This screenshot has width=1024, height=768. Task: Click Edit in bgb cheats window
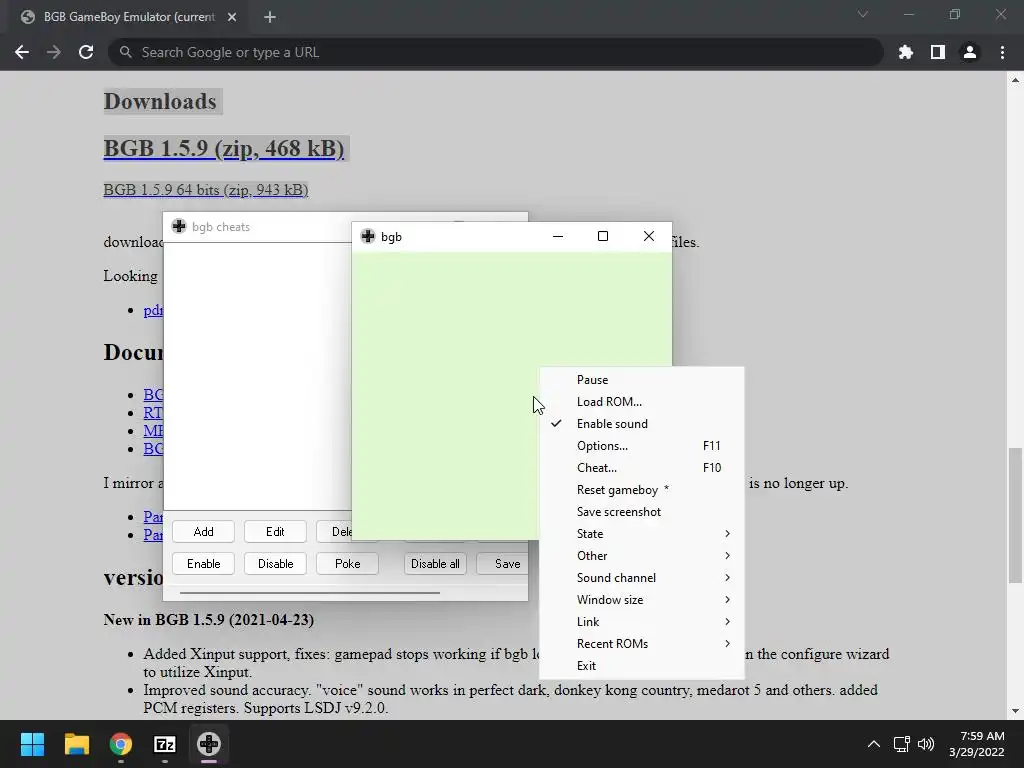pos(275,532)
